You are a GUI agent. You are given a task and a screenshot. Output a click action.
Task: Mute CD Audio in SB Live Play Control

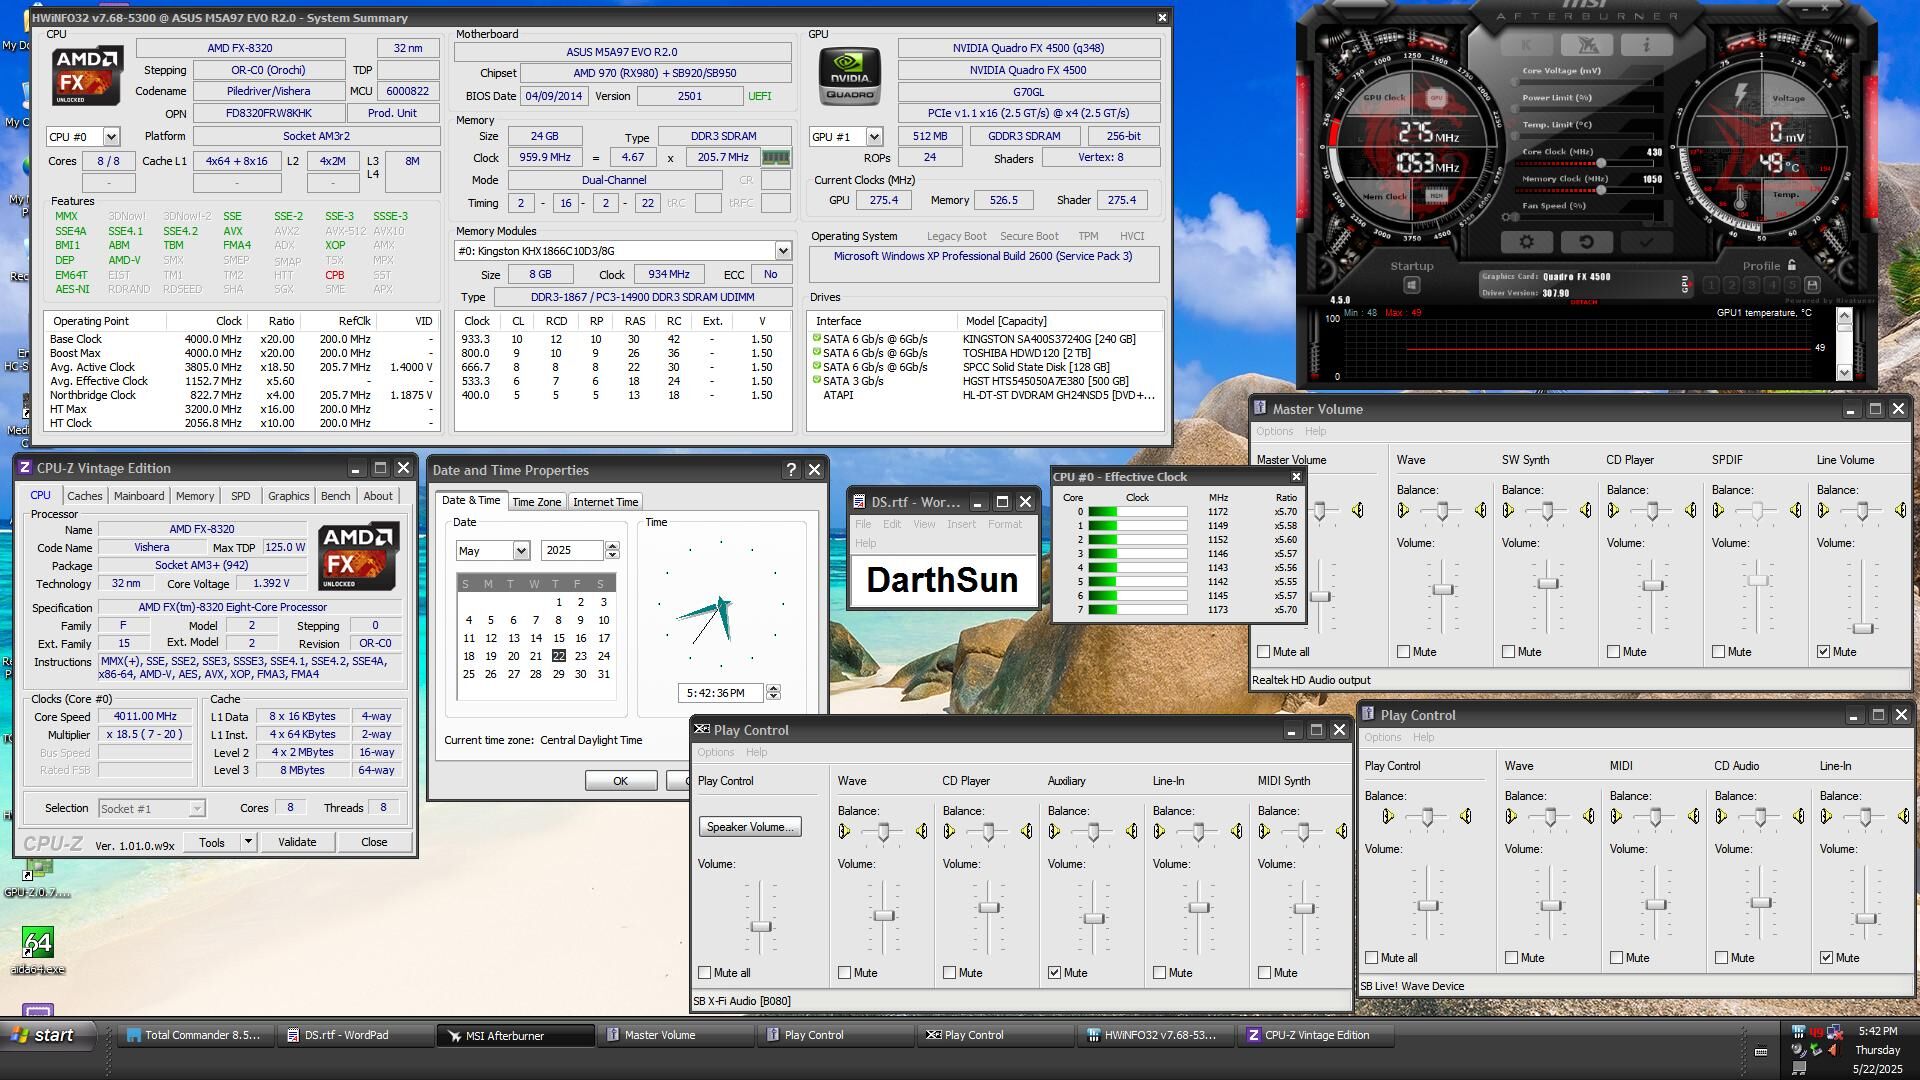[1722, 958]
